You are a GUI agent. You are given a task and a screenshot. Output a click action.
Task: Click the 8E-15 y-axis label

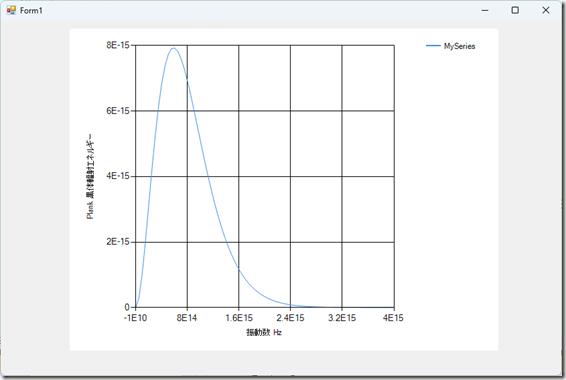(118, 45)
